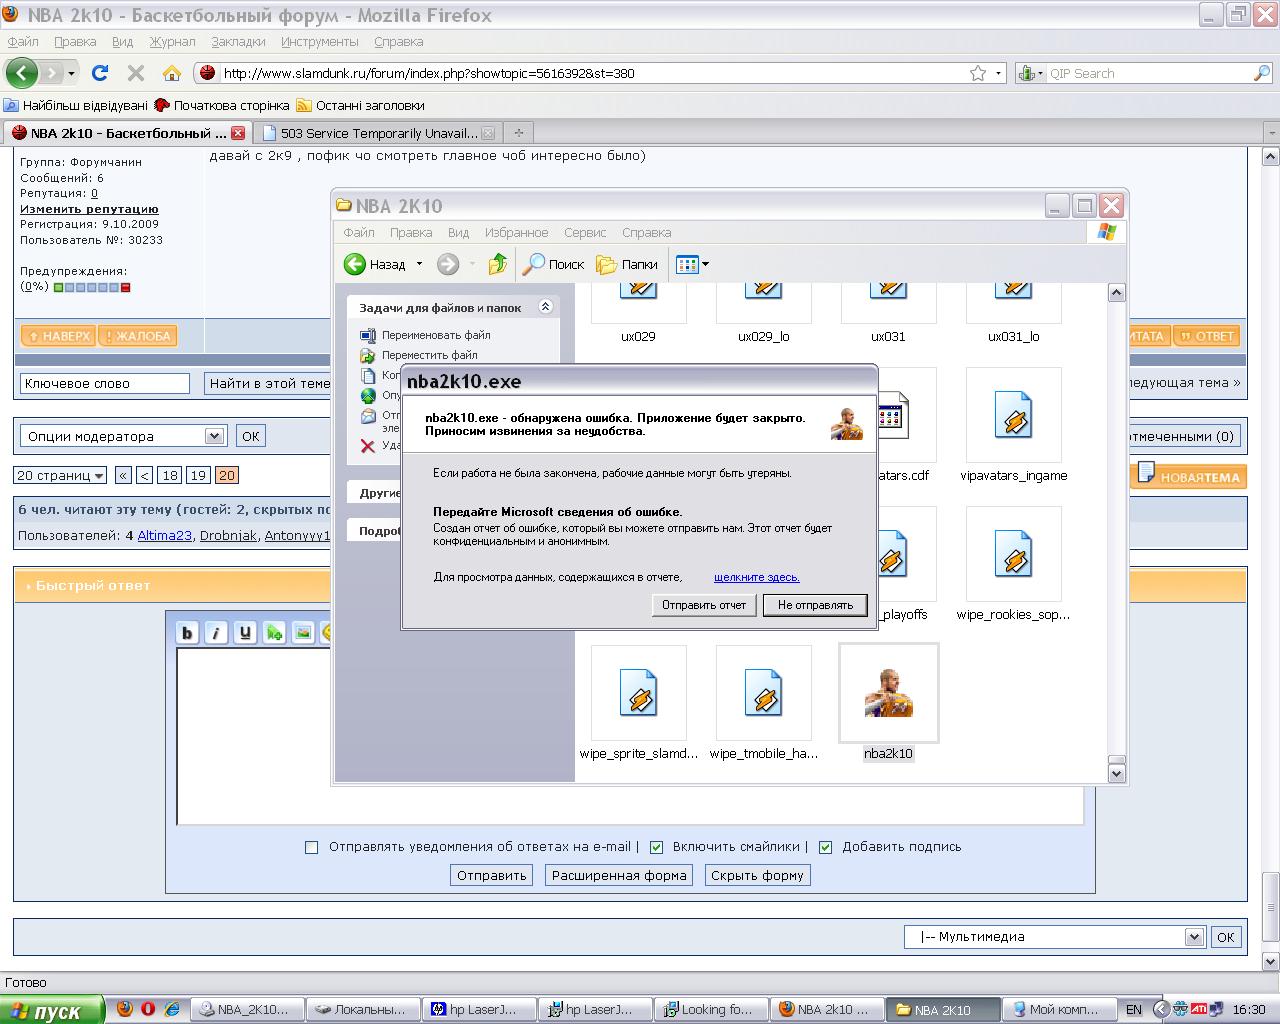1280x1024 pixels.
Task: Select the nba2k10 executable icon
Action: click(888, 693)
